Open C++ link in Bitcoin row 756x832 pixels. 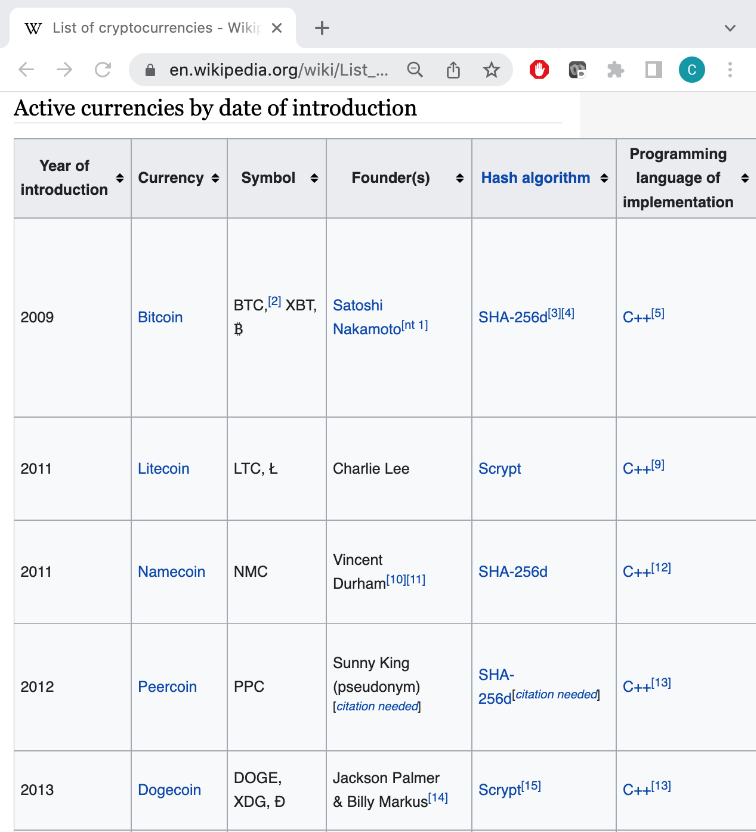click(x=636, y=317)
